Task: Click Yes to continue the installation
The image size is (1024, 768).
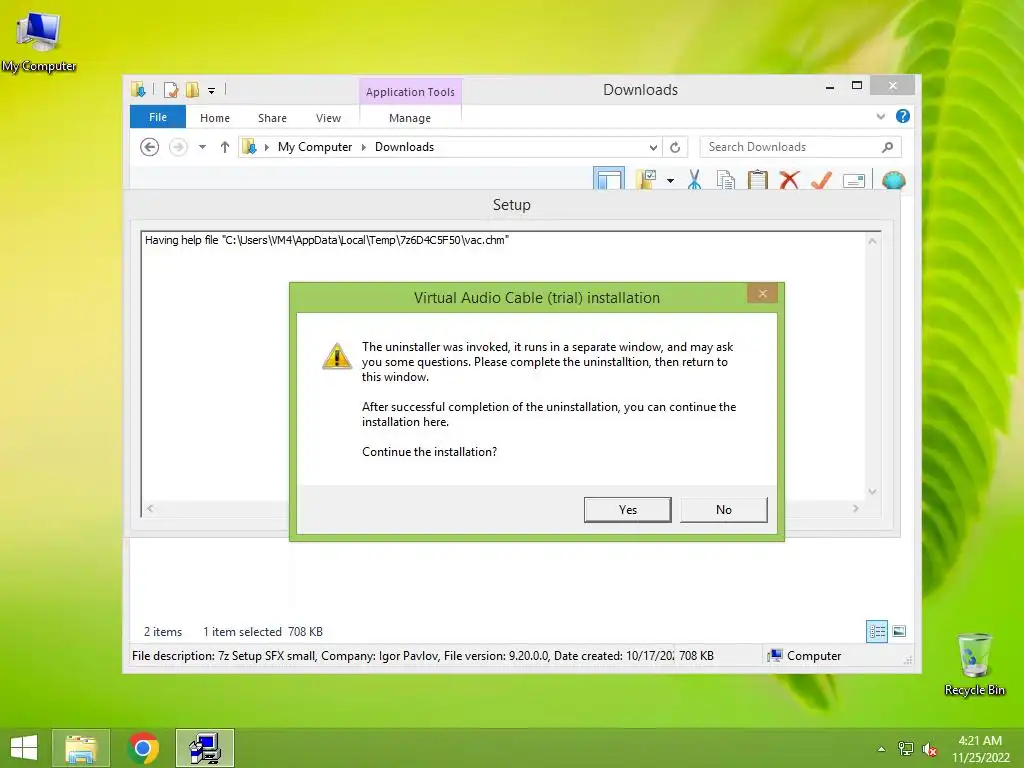Action: pyautogui.click(x=627, y=509)
